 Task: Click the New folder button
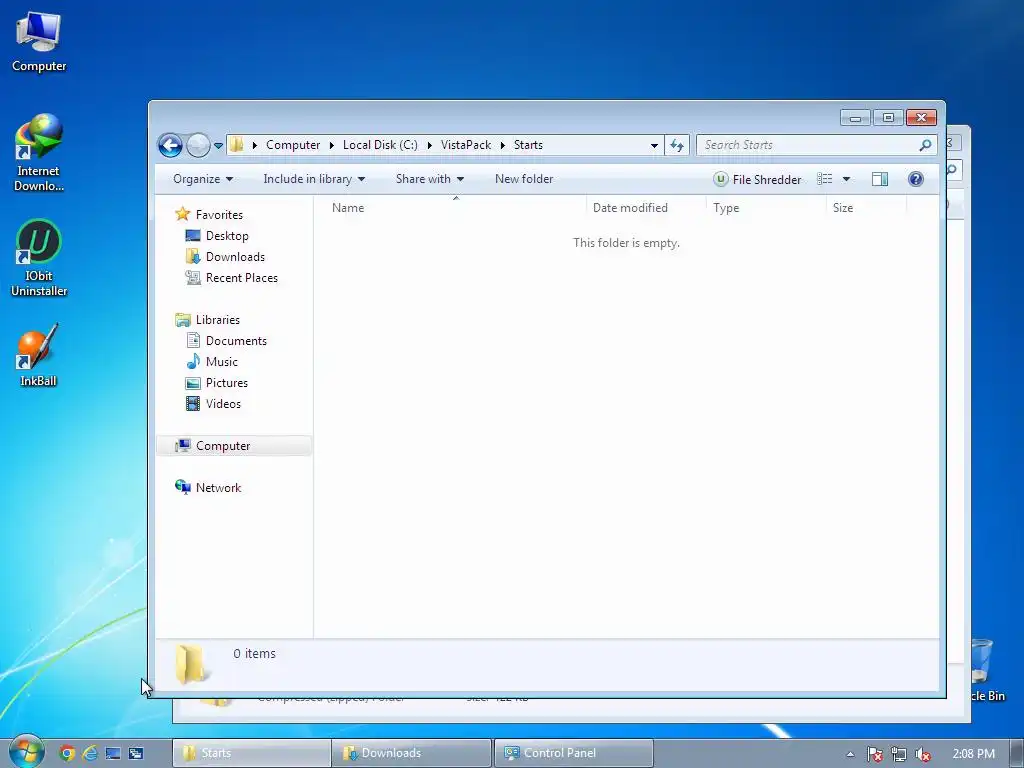click(524, 179)
